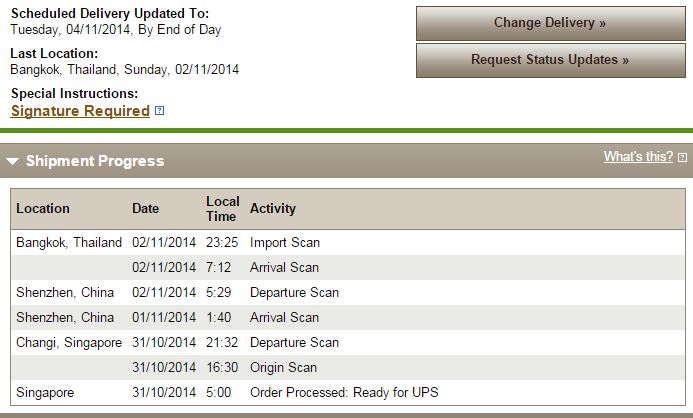Click the Local Time column header

[x=223, y=209]
